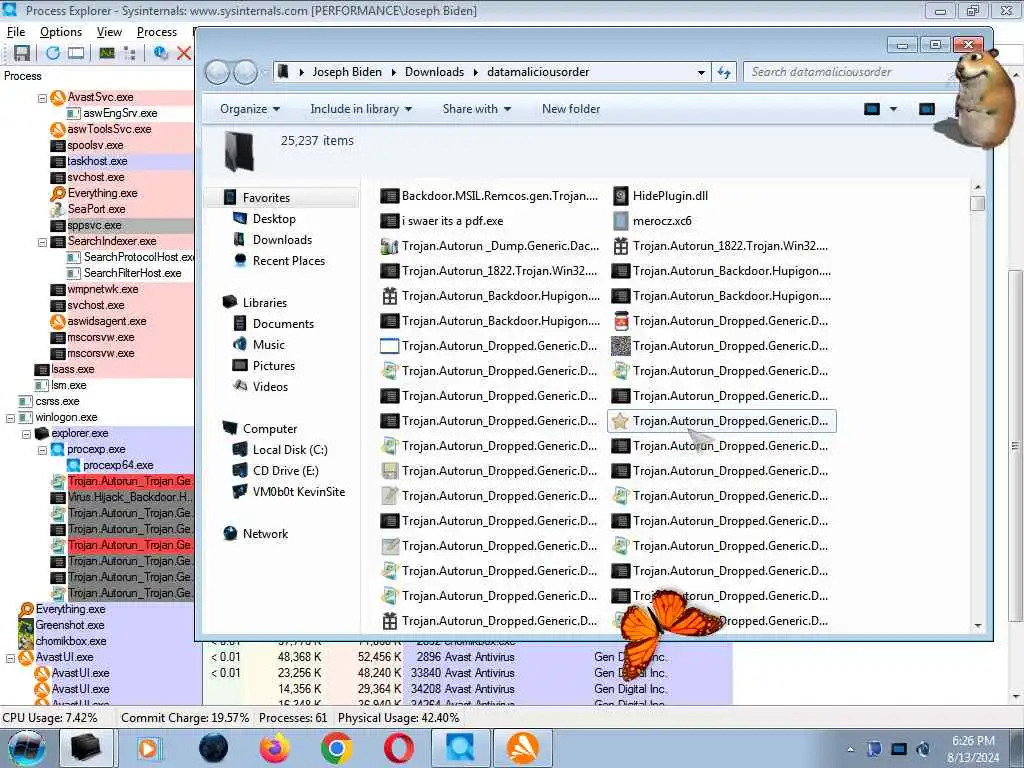
Task: Select the HidePlugin.dll file icon
Action: pos(620,196)
